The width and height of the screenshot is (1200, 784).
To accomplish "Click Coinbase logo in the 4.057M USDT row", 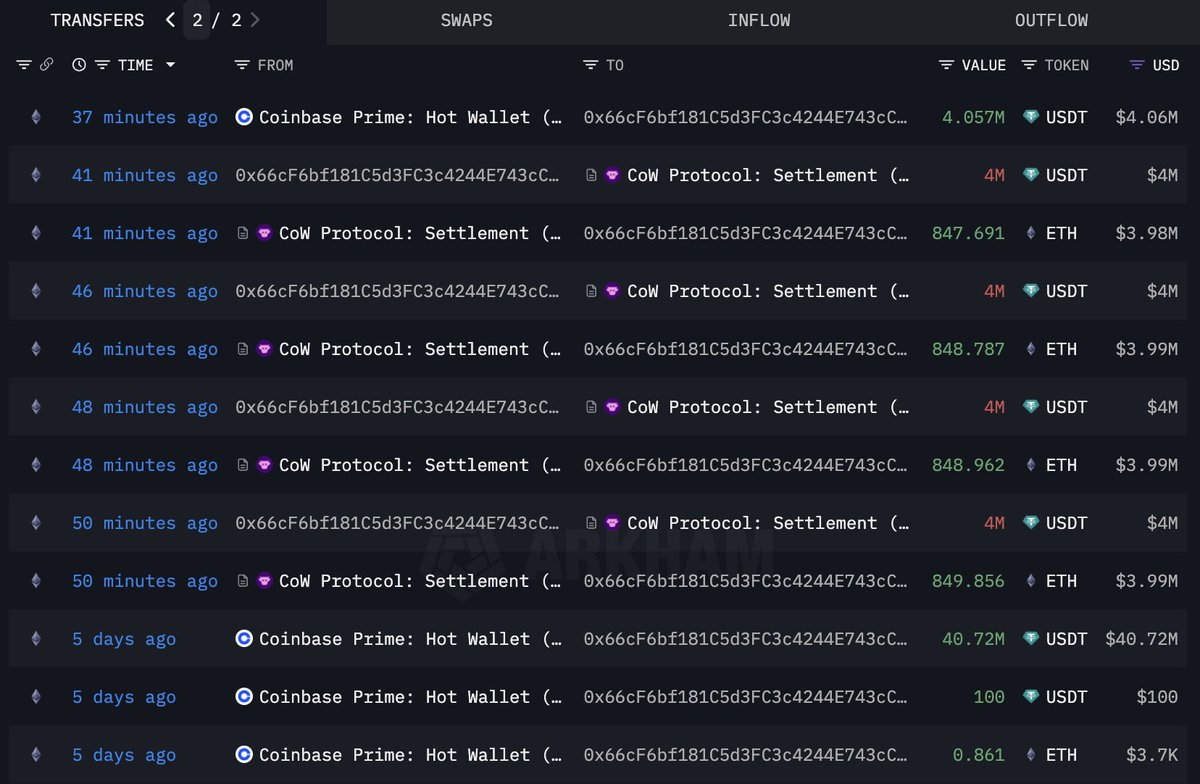I will point(244,117).
